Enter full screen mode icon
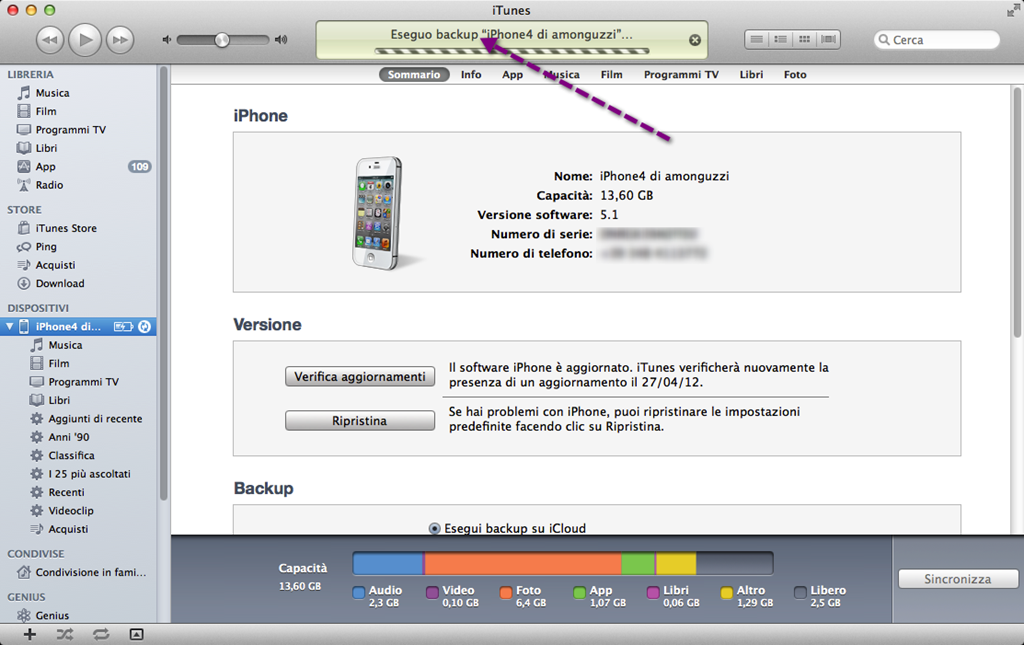This screenshot has width=1024, height=645. coord(1013,10)
